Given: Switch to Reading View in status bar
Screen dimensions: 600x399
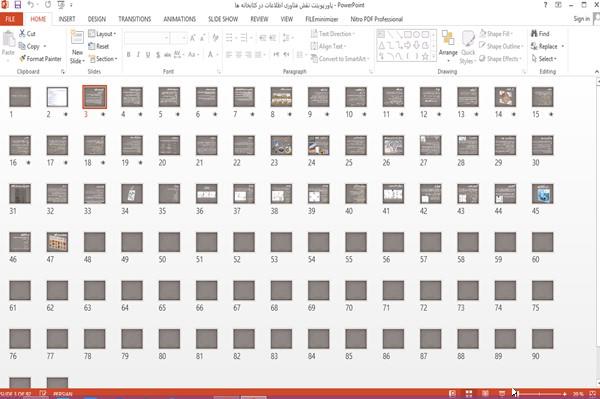Looking at the screenshot, I should pyautogui.click(x=485, y=394).
